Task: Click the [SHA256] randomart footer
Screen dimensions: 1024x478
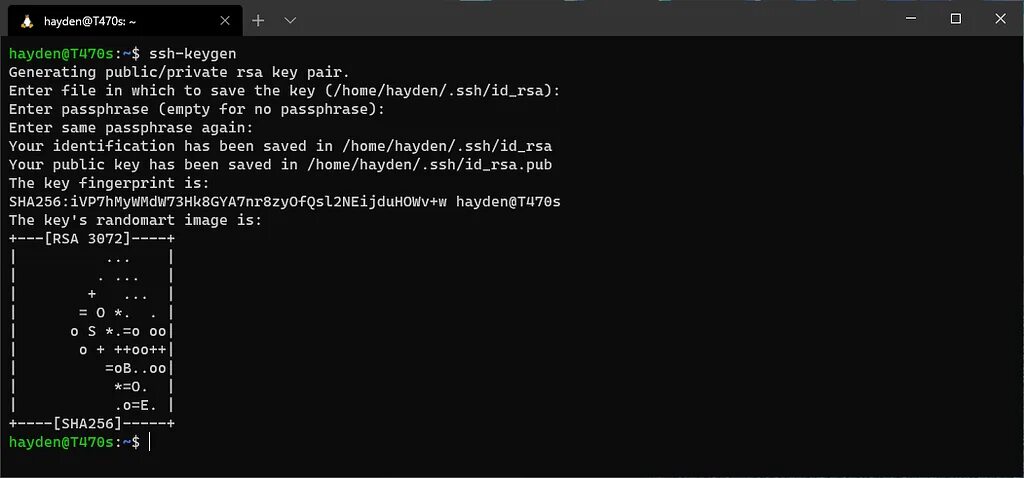Action: 88,424
